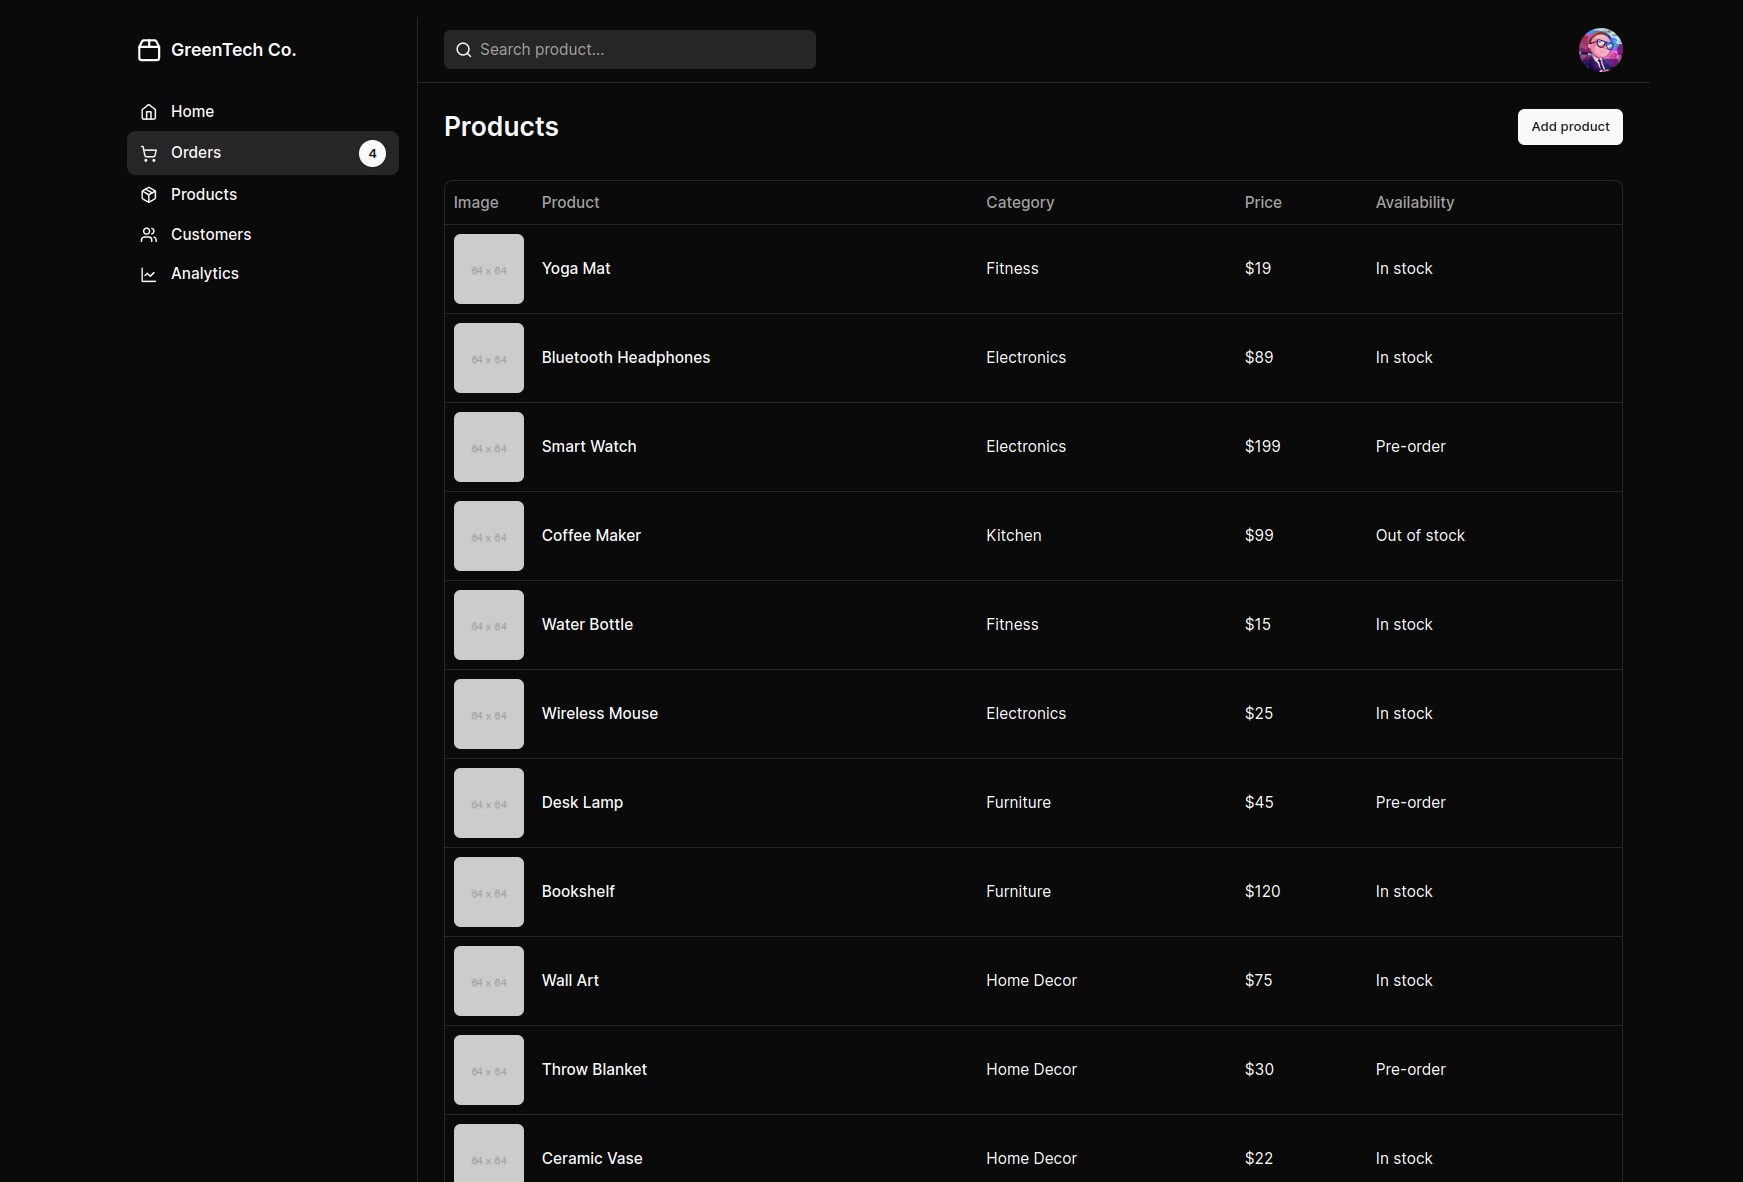Click the Add product button

pos(1570,127)
